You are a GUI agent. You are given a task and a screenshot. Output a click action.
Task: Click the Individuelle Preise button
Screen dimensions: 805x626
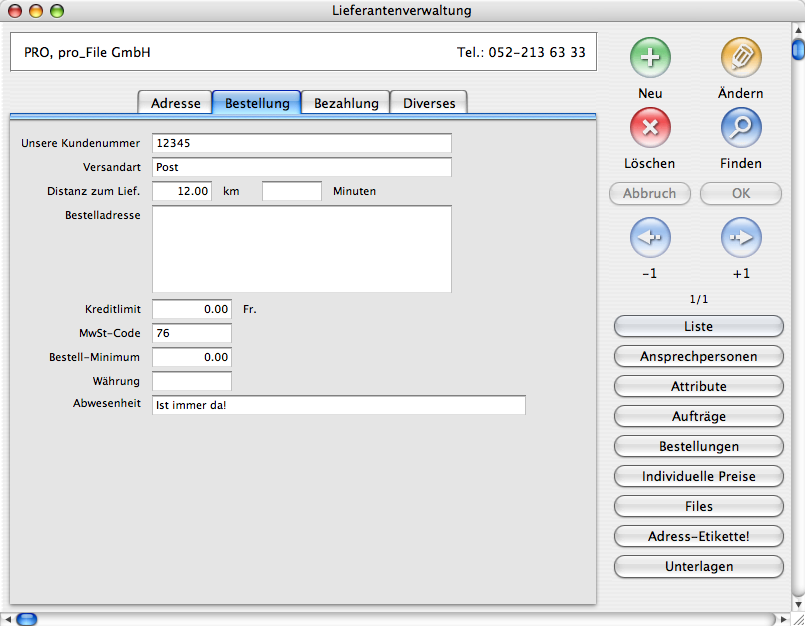coord(698,476)
